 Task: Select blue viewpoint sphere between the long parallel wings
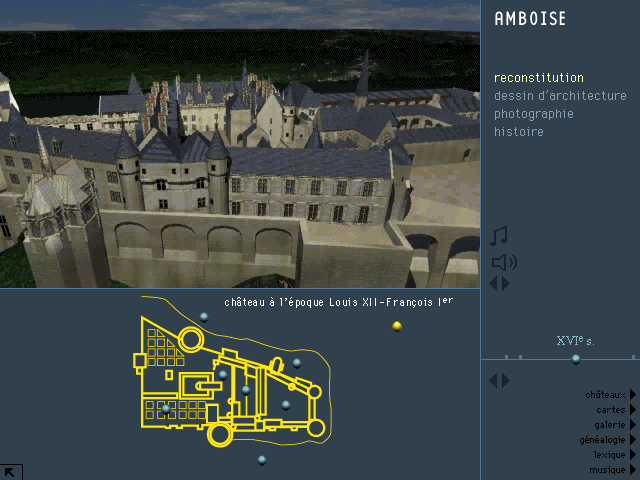pos(246,390)
